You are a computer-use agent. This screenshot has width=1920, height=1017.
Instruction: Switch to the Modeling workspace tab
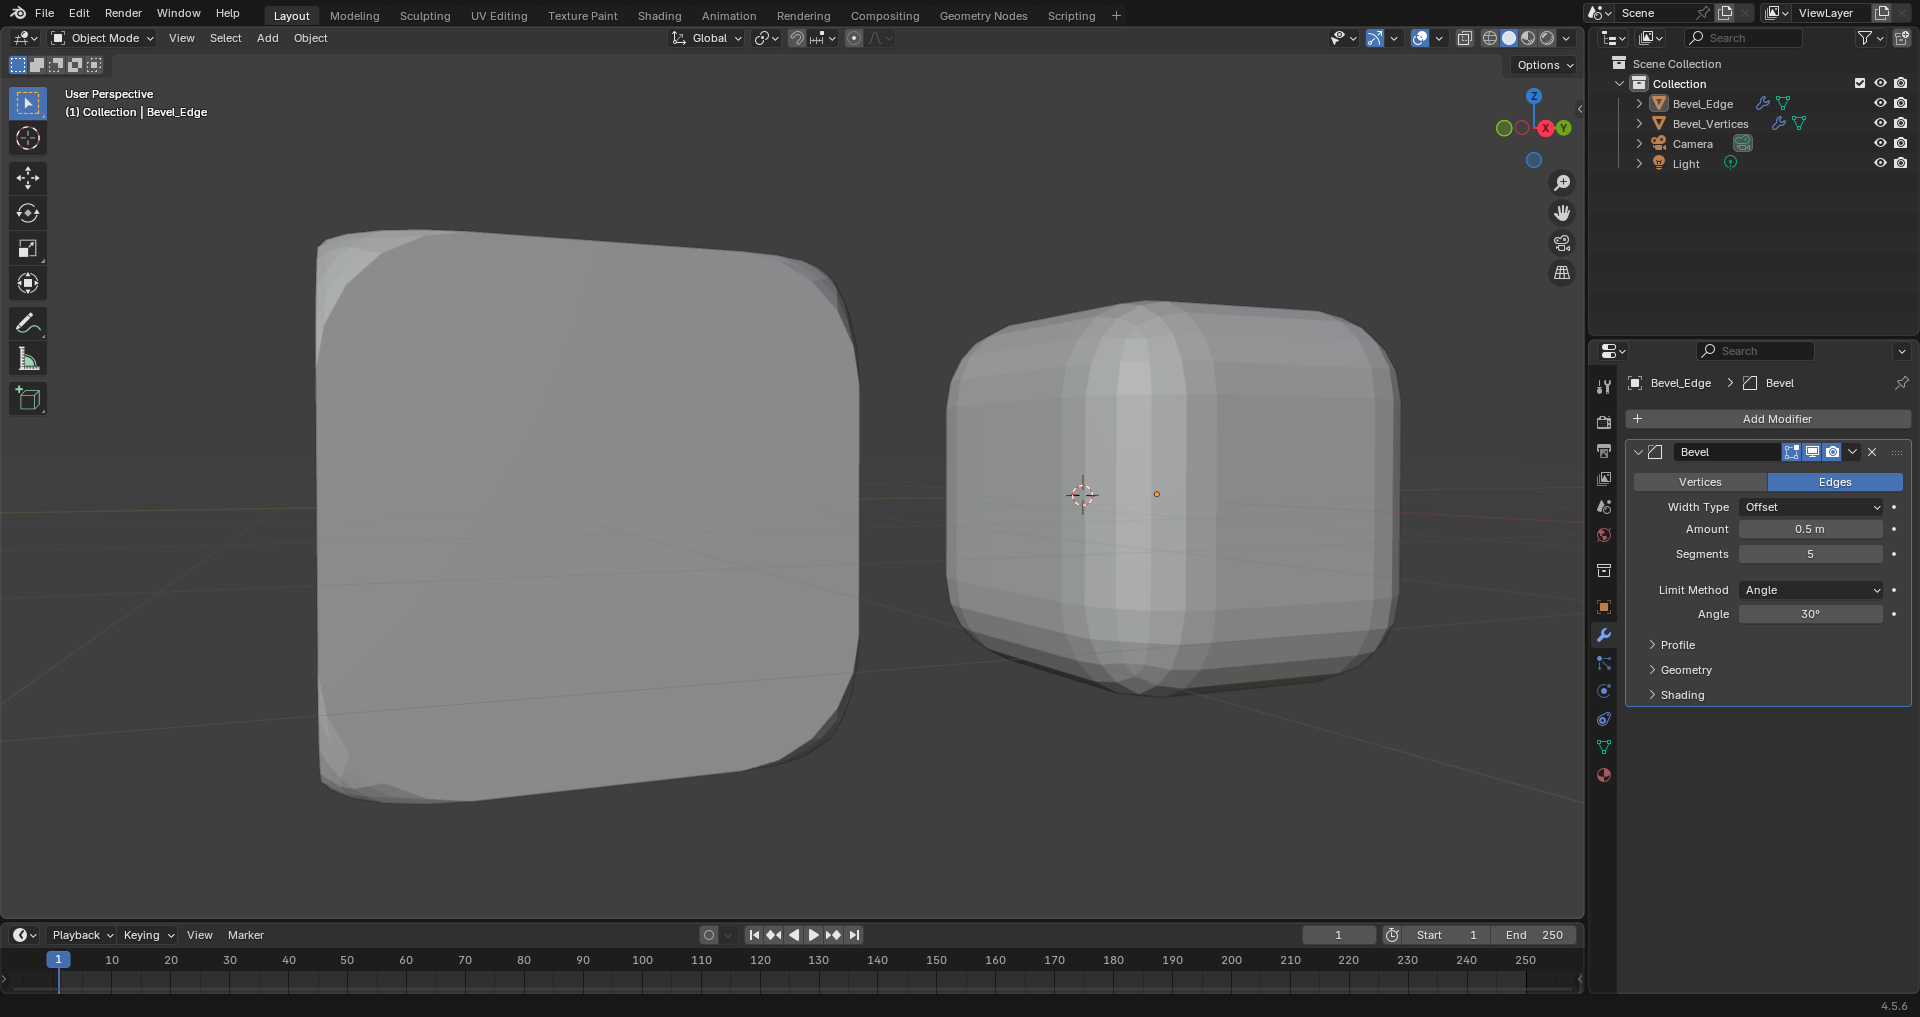tap(354, 16)
